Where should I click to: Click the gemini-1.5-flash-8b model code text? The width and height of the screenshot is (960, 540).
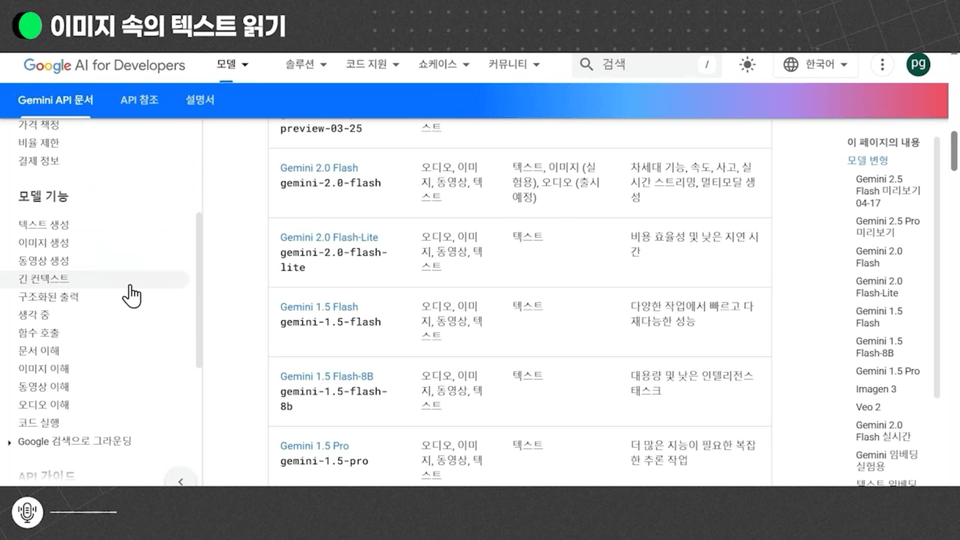(334, 399)
